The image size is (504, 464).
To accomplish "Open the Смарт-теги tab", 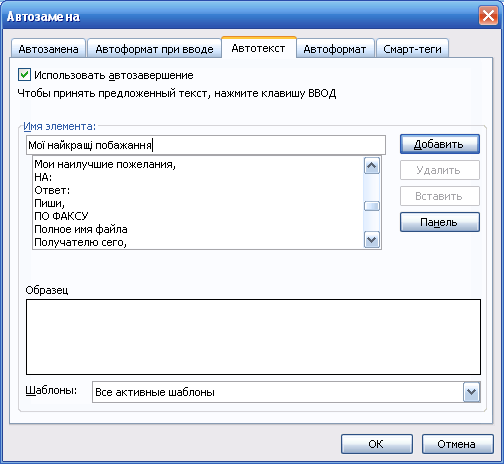I will 412,49.
